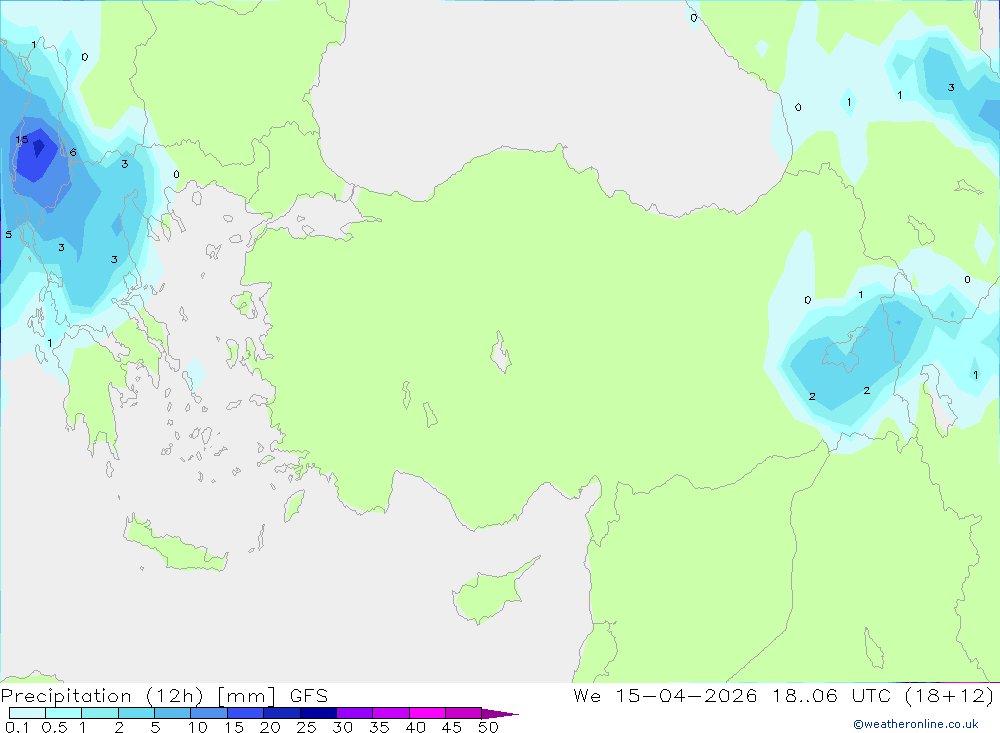
Task: Pick the 15–20 mm blue legend swatch
Action: point(245,713)
